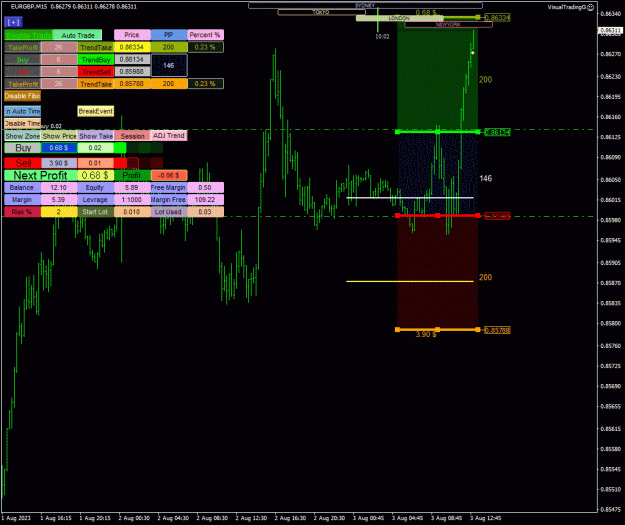Click the EURGBP,M15 chart title

click(x=27, y=7)
